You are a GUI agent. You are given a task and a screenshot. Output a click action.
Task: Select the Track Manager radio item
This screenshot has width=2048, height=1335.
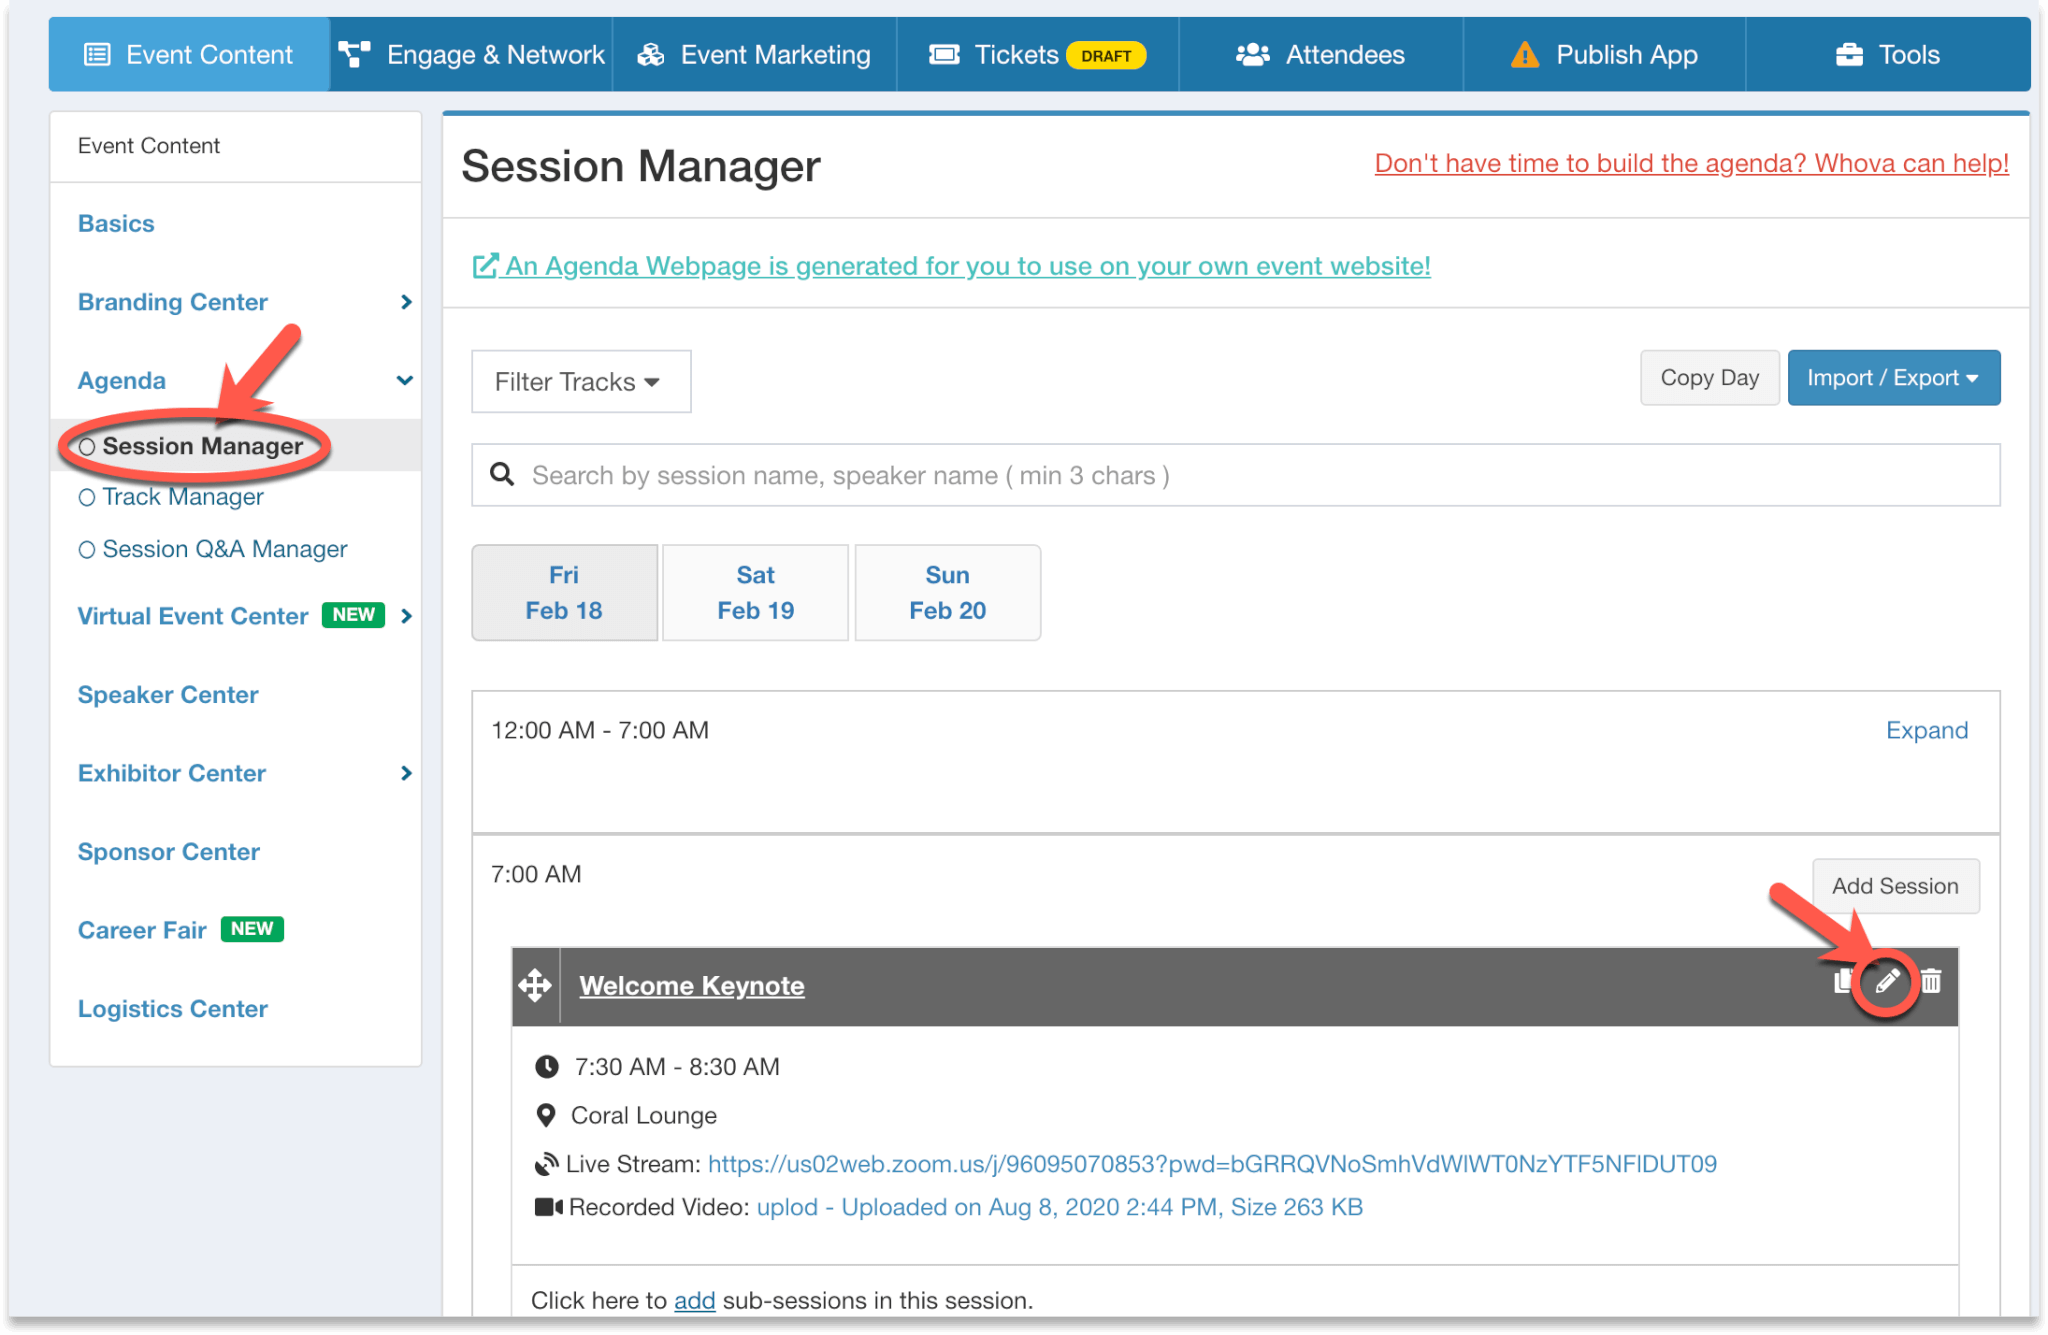click(182, 497)
